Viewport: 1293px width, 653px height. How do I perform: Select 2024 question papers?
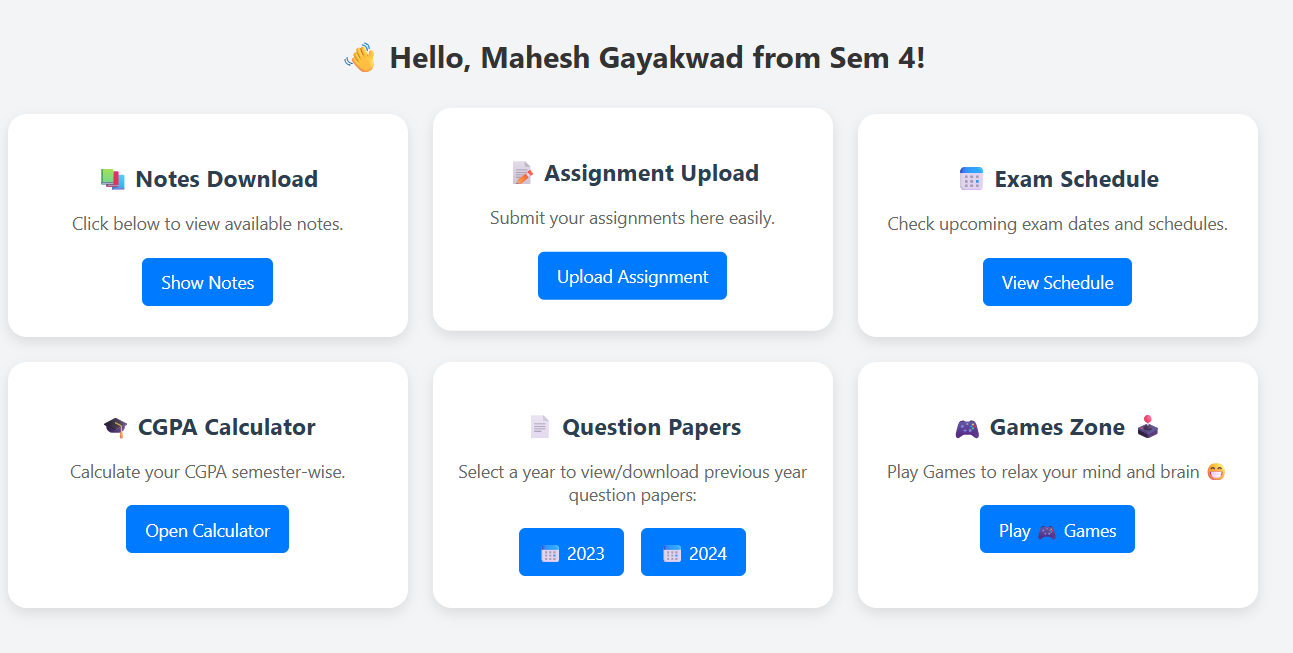click(x=693, y=552)
